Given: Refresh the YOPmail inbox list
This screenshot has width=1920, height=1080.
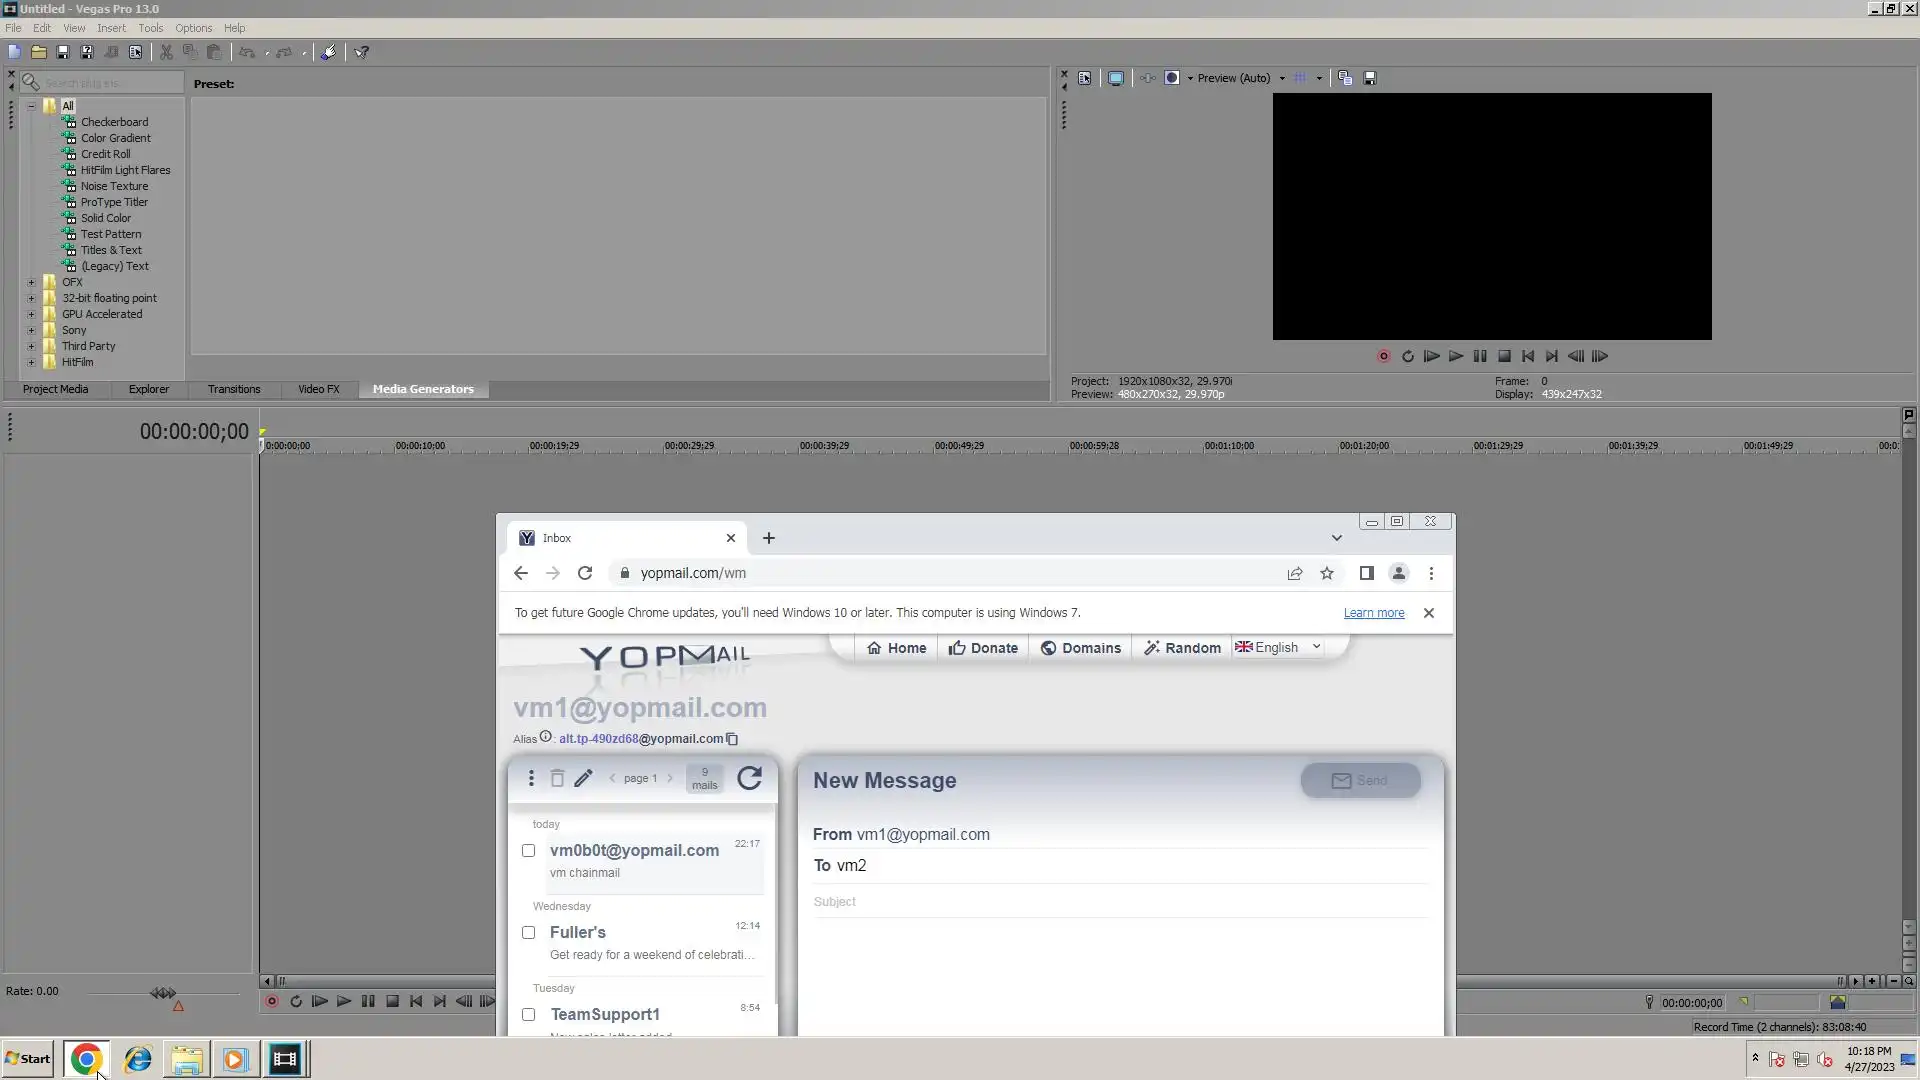Looking at the screenshot, I should (749, 778).
